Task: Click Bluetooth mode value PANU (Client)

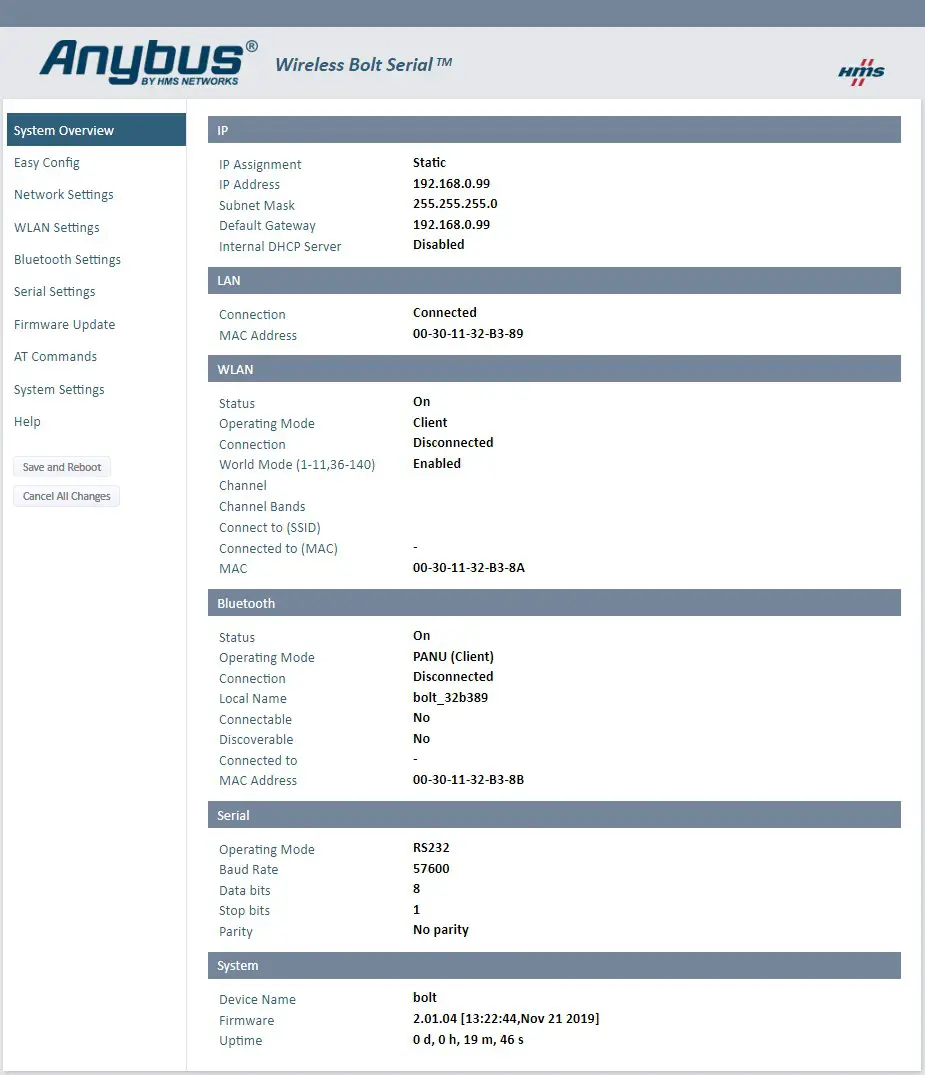Action: (x=453, y=657)
